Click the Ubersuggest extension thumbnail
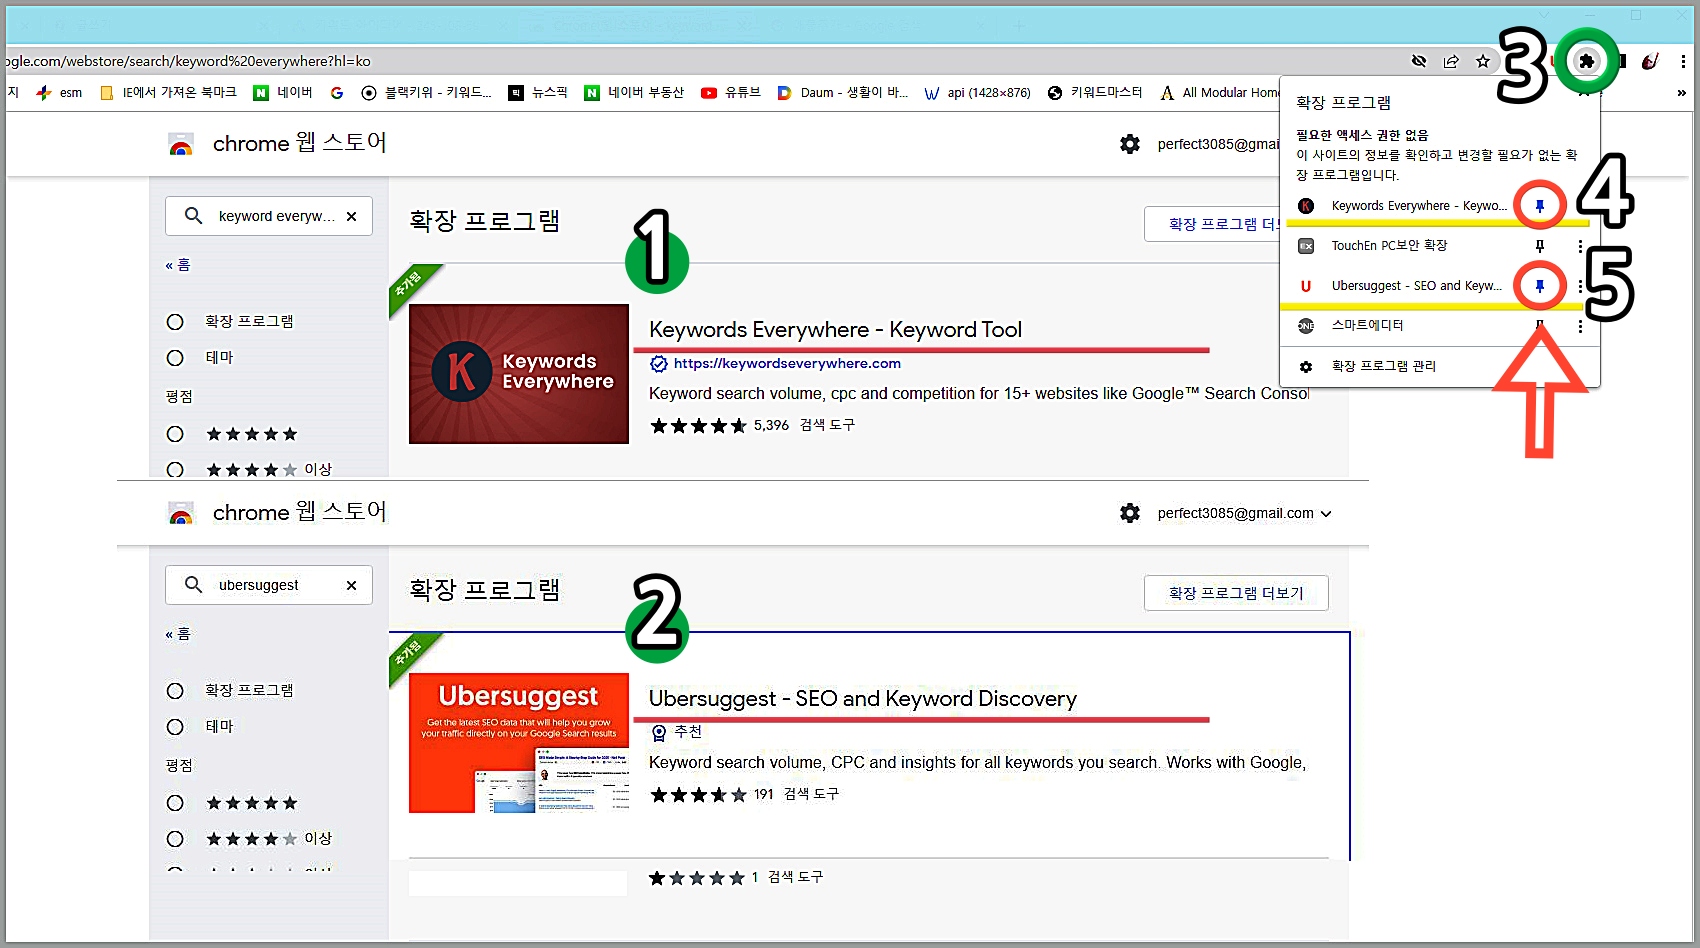This screenshot has height=948, width=1700. click(x=519, y=743)
